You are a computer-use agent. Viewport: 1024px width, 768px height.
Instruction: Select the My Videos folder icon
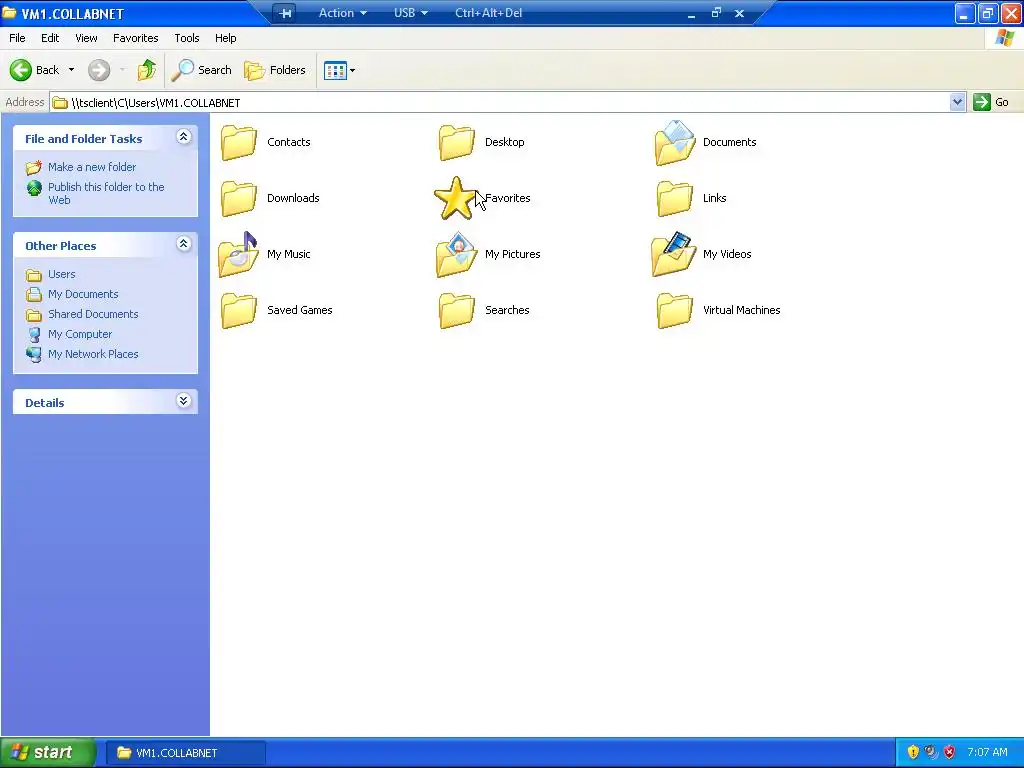pyautogui.click(x=674, y=255)
